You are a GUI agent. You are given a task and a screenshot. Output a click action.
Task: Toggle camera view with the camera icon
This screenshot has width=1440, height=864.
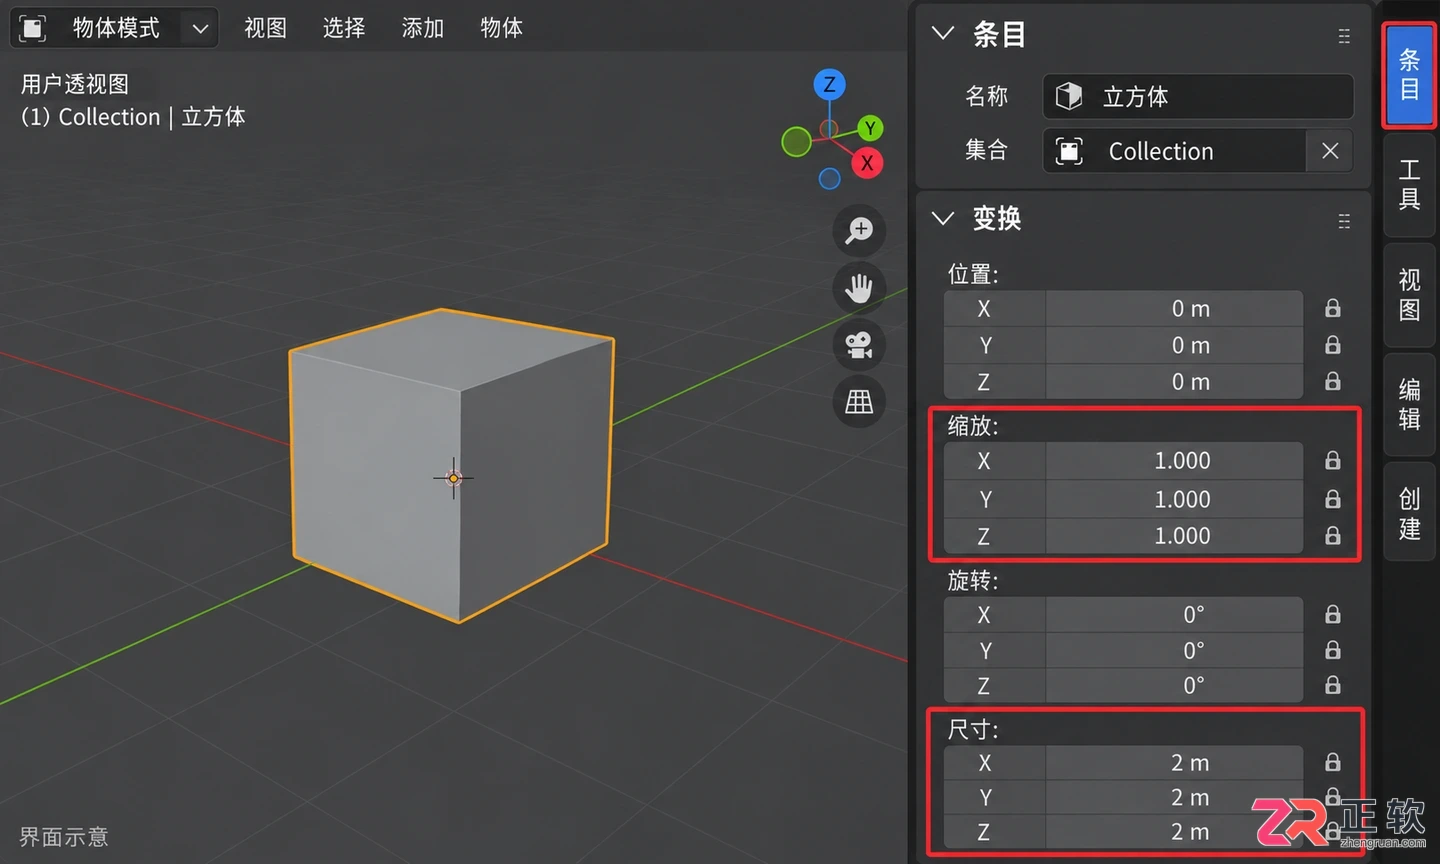(859, 345)
